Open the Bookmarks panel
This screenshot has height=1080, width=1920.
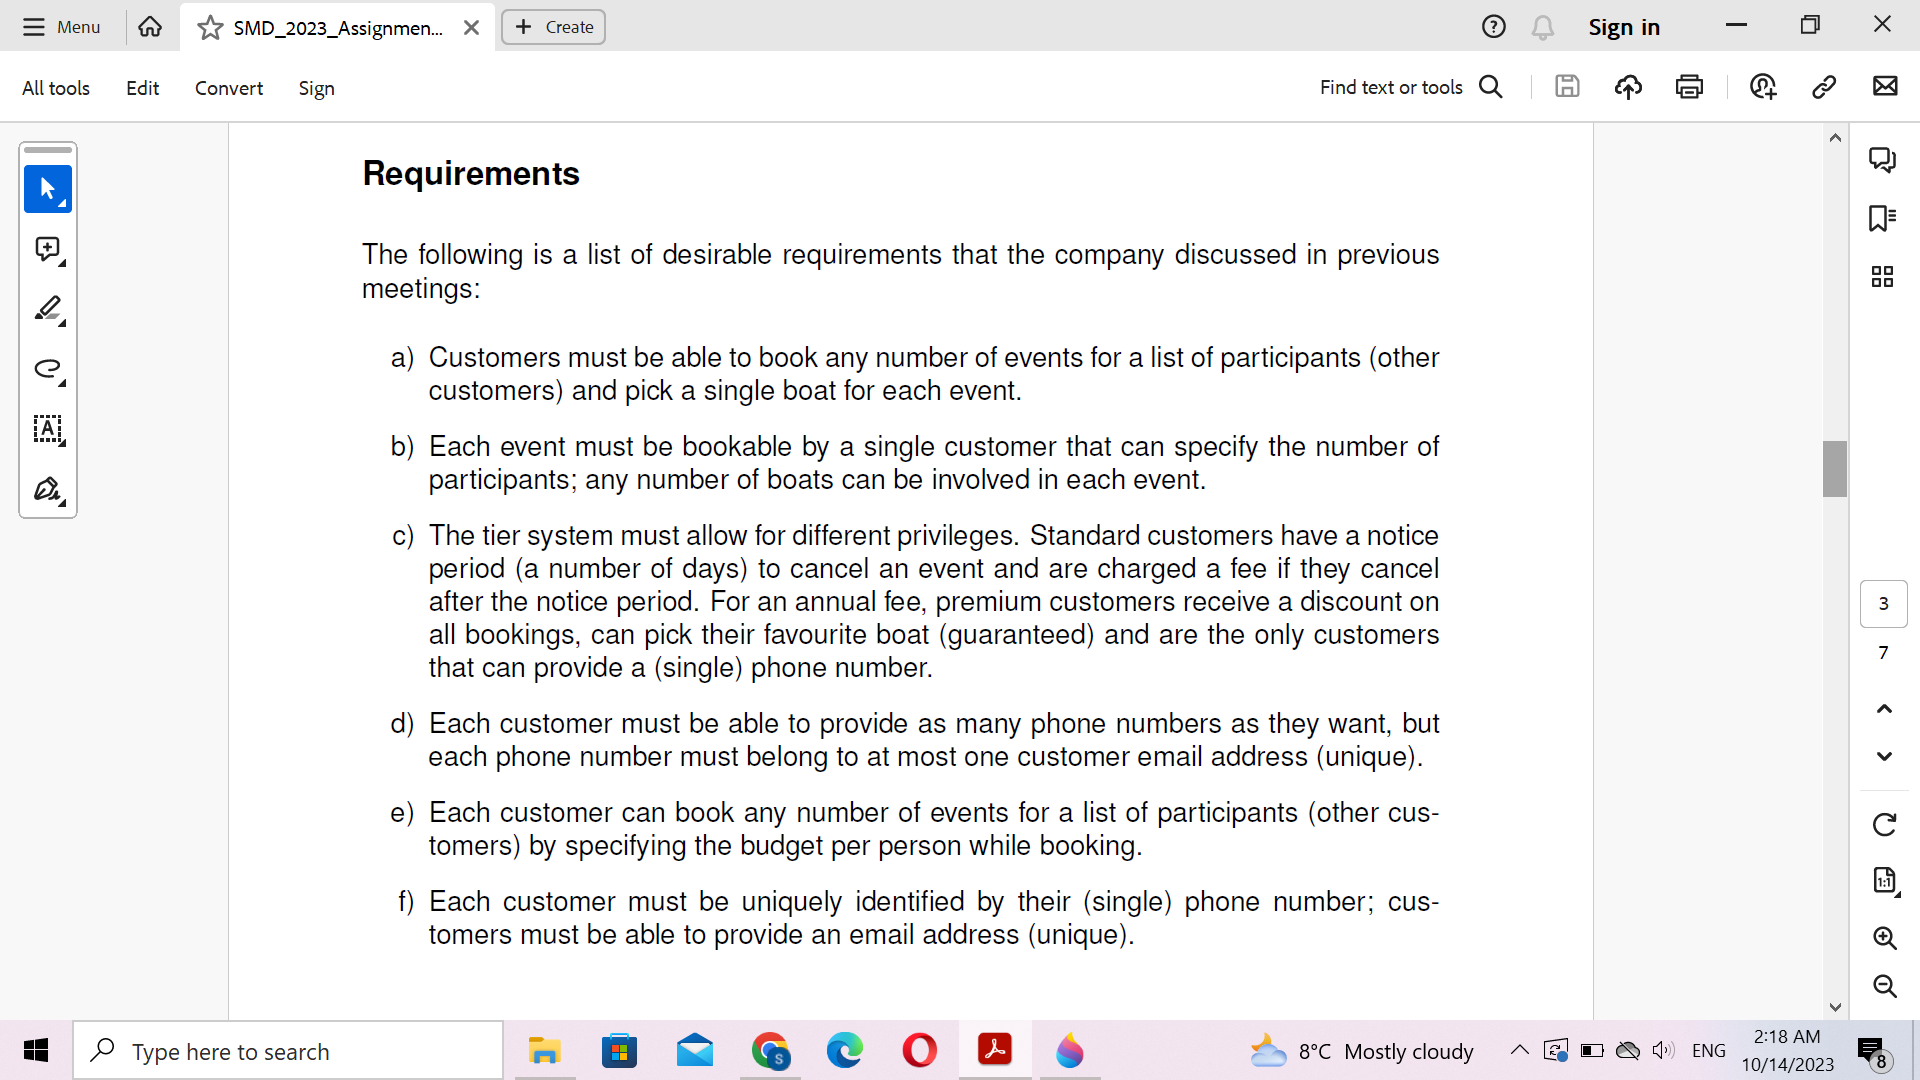[x=1883, y=219]
